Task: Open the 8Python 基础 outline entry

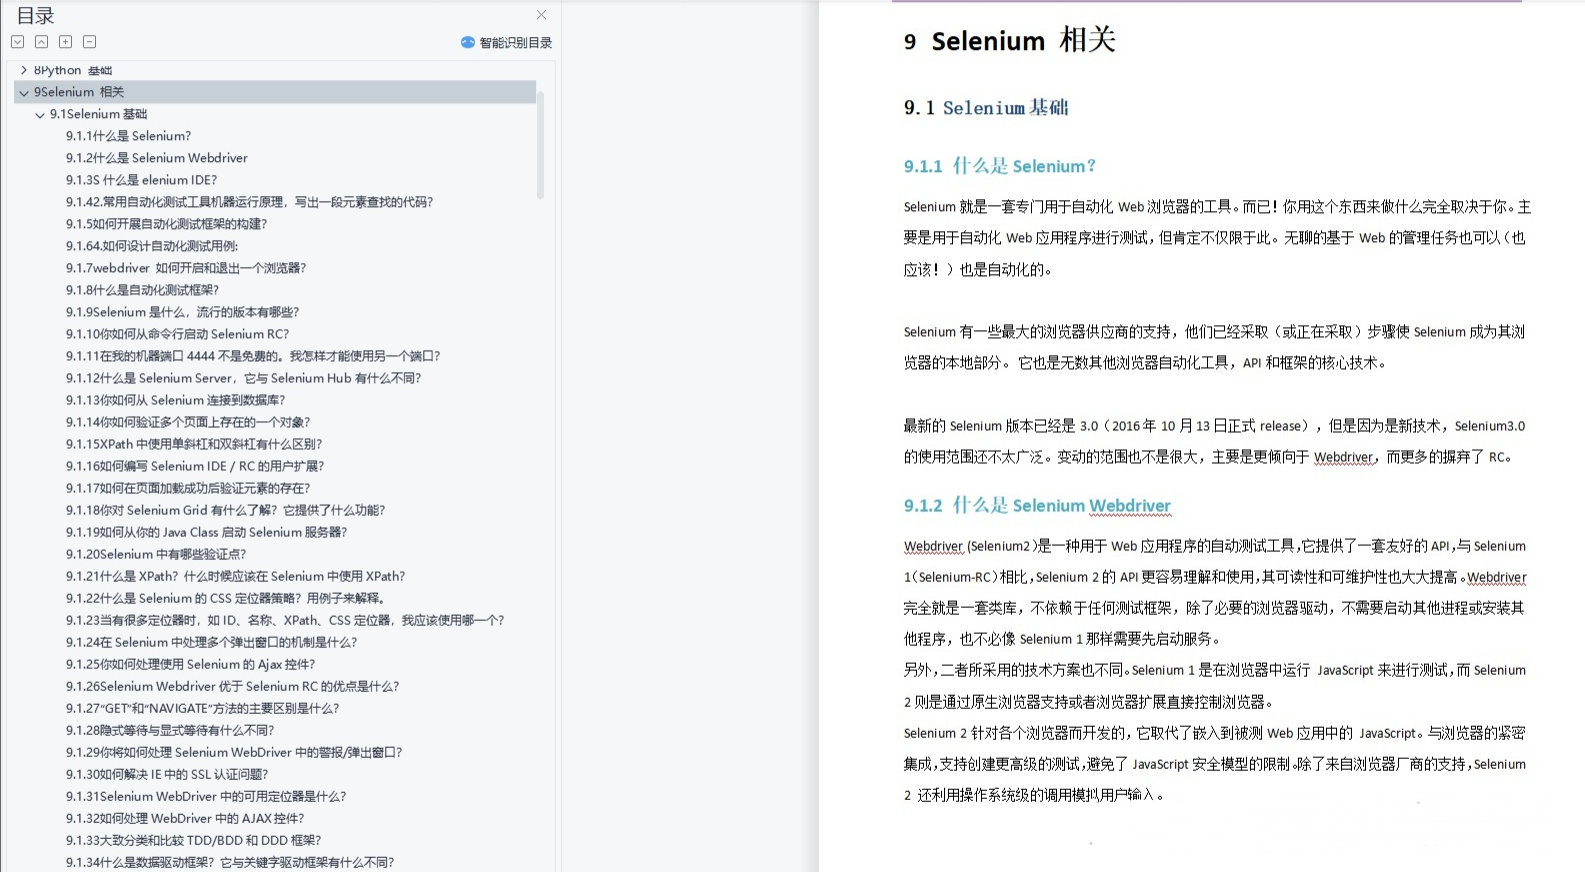Action: point(73,70)
